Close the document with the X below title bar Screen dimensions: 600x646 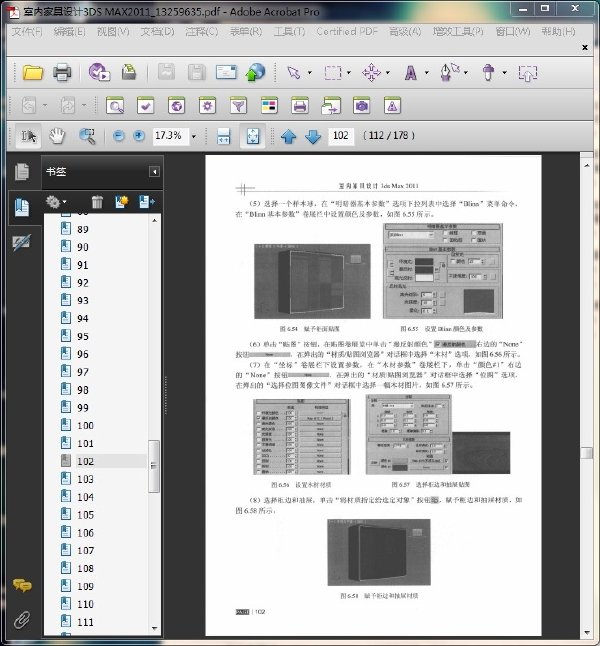point(585,47)
